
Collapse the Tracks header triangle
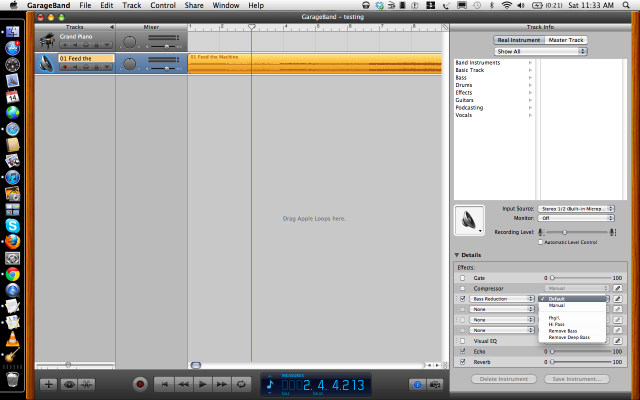(111, 27)
